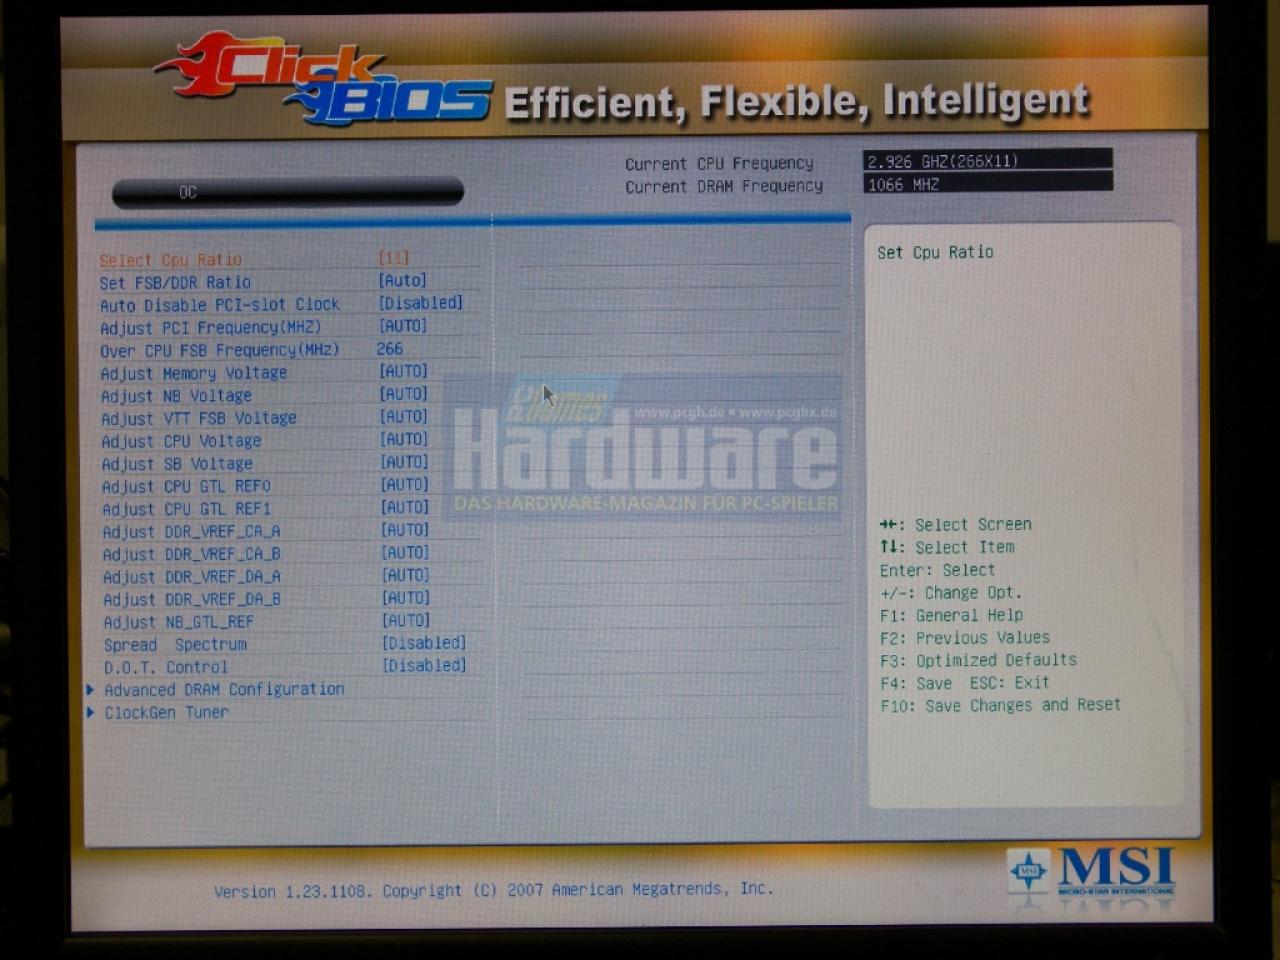This screenshot has height=960, width=1280.
Task: Change Memory Voltage [AUTO] value
Action: pos(404,371)
